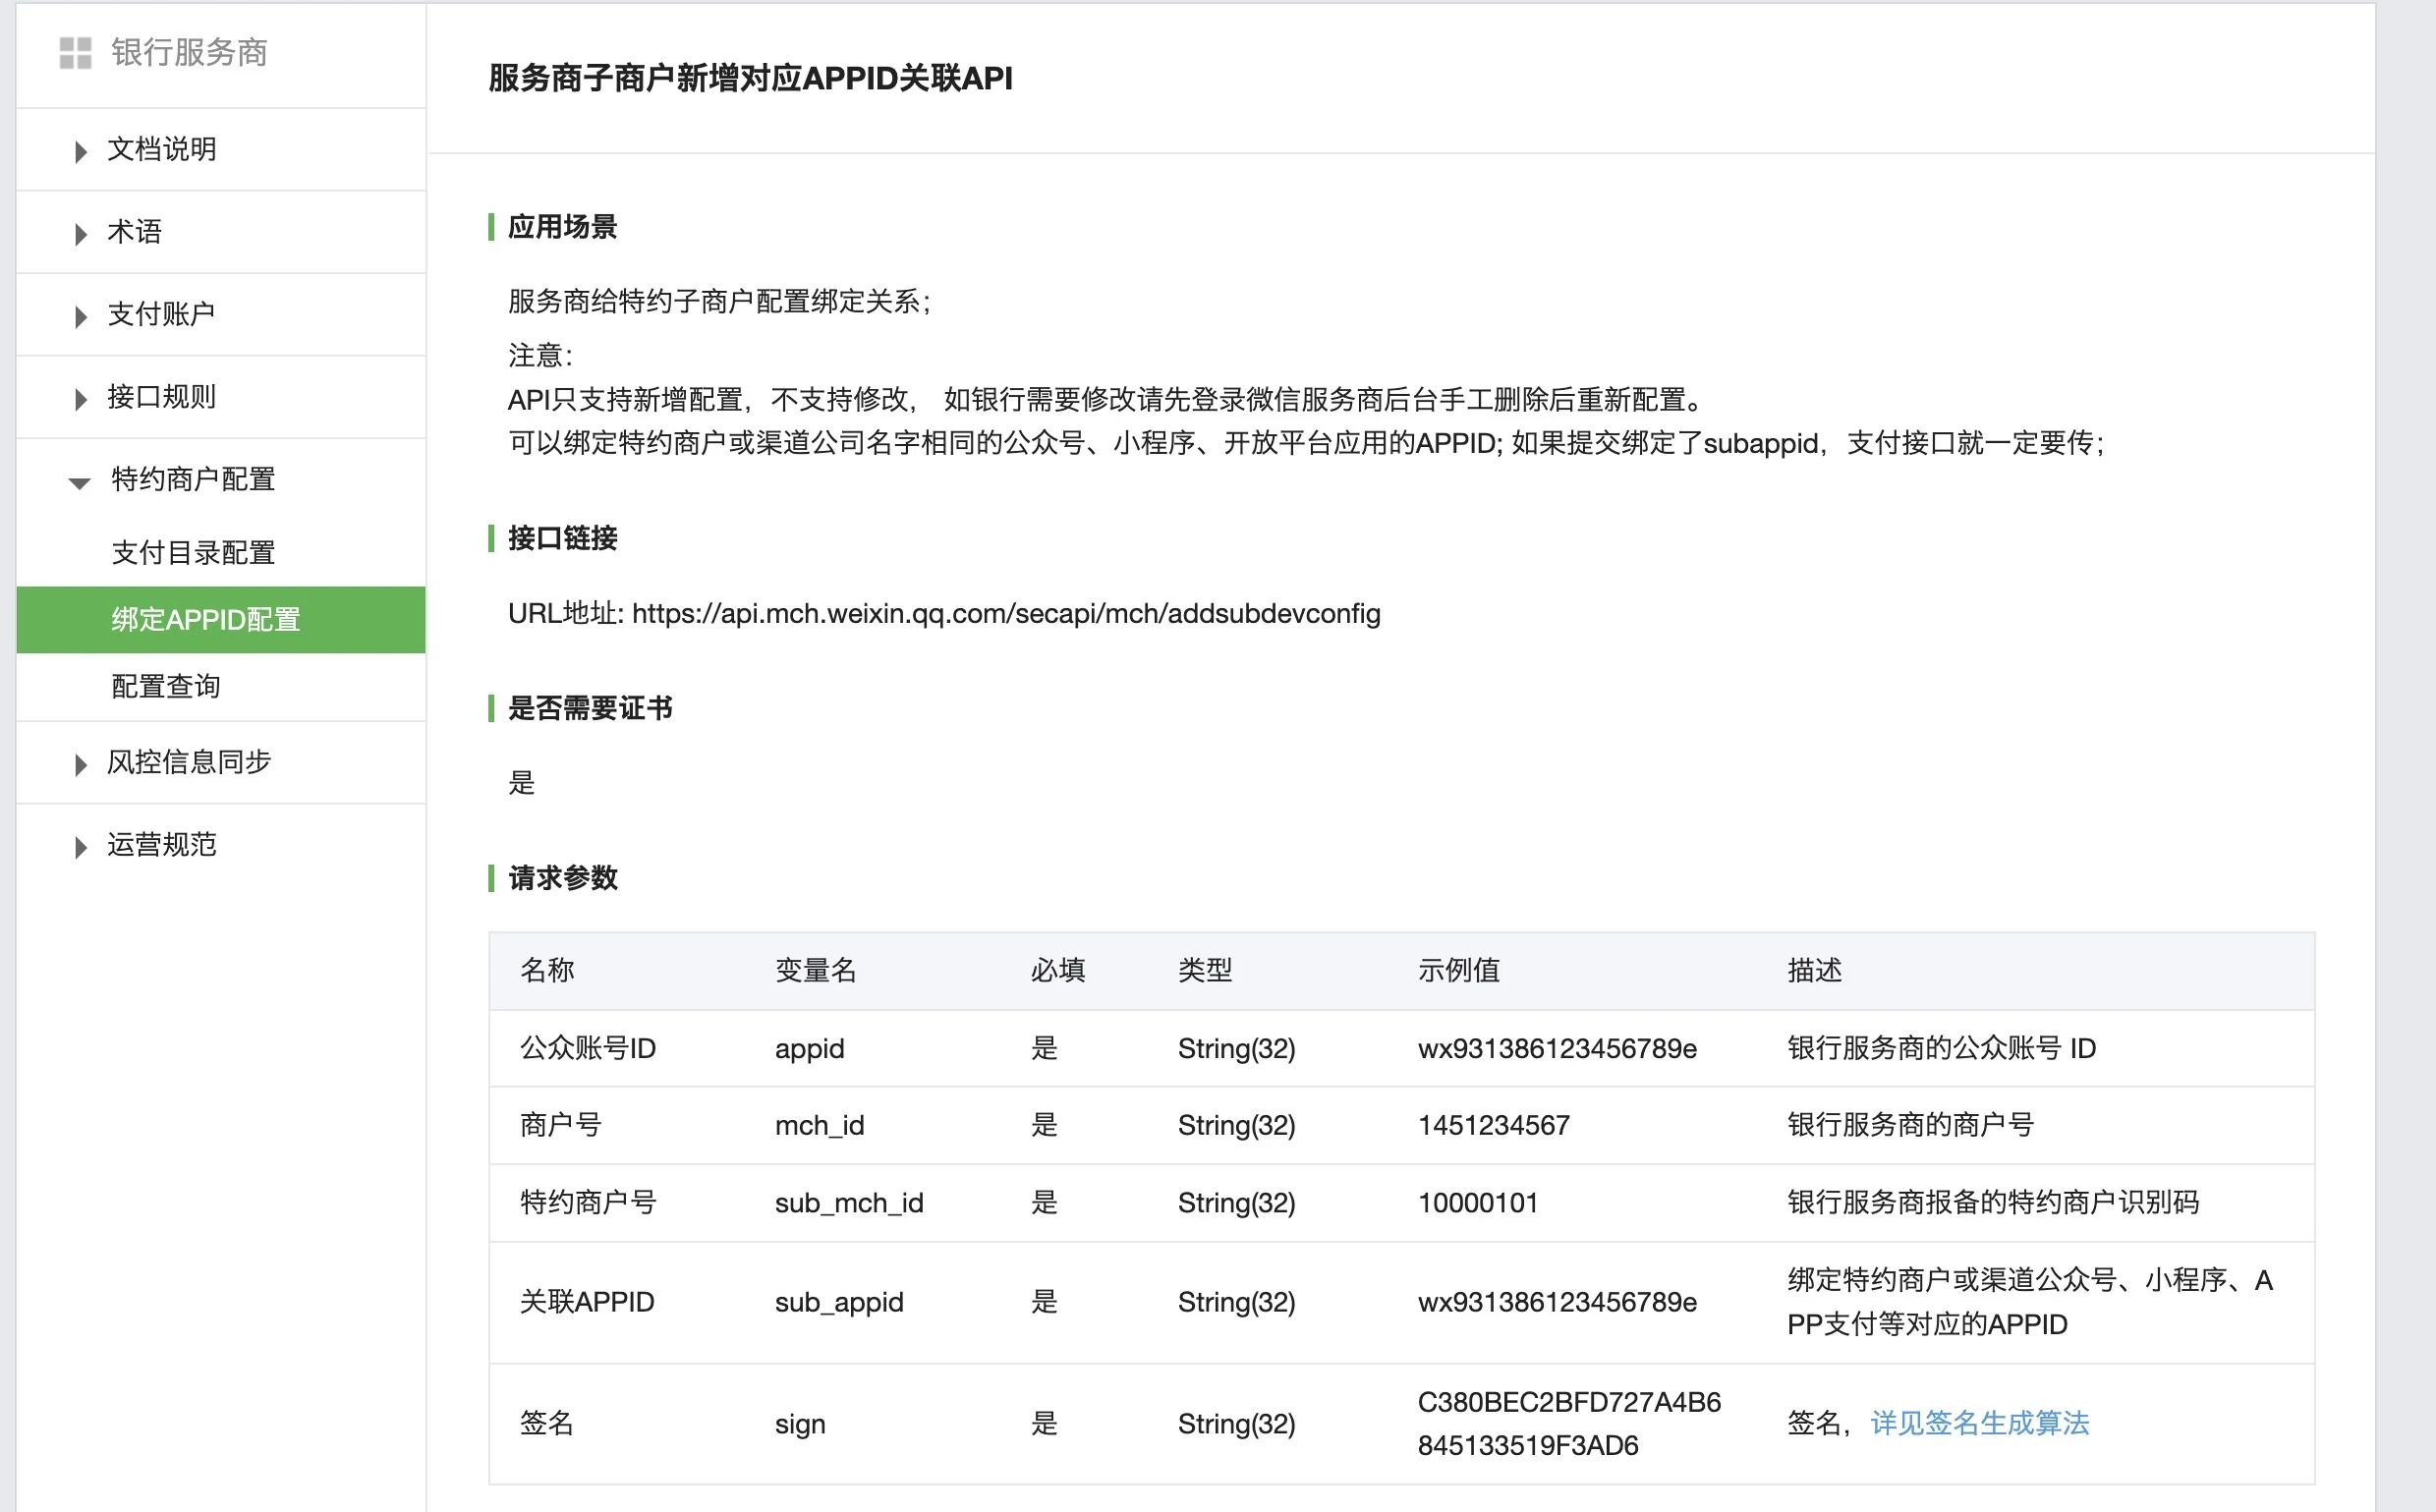Click the 文档说明 menu label

click(162, 150)
